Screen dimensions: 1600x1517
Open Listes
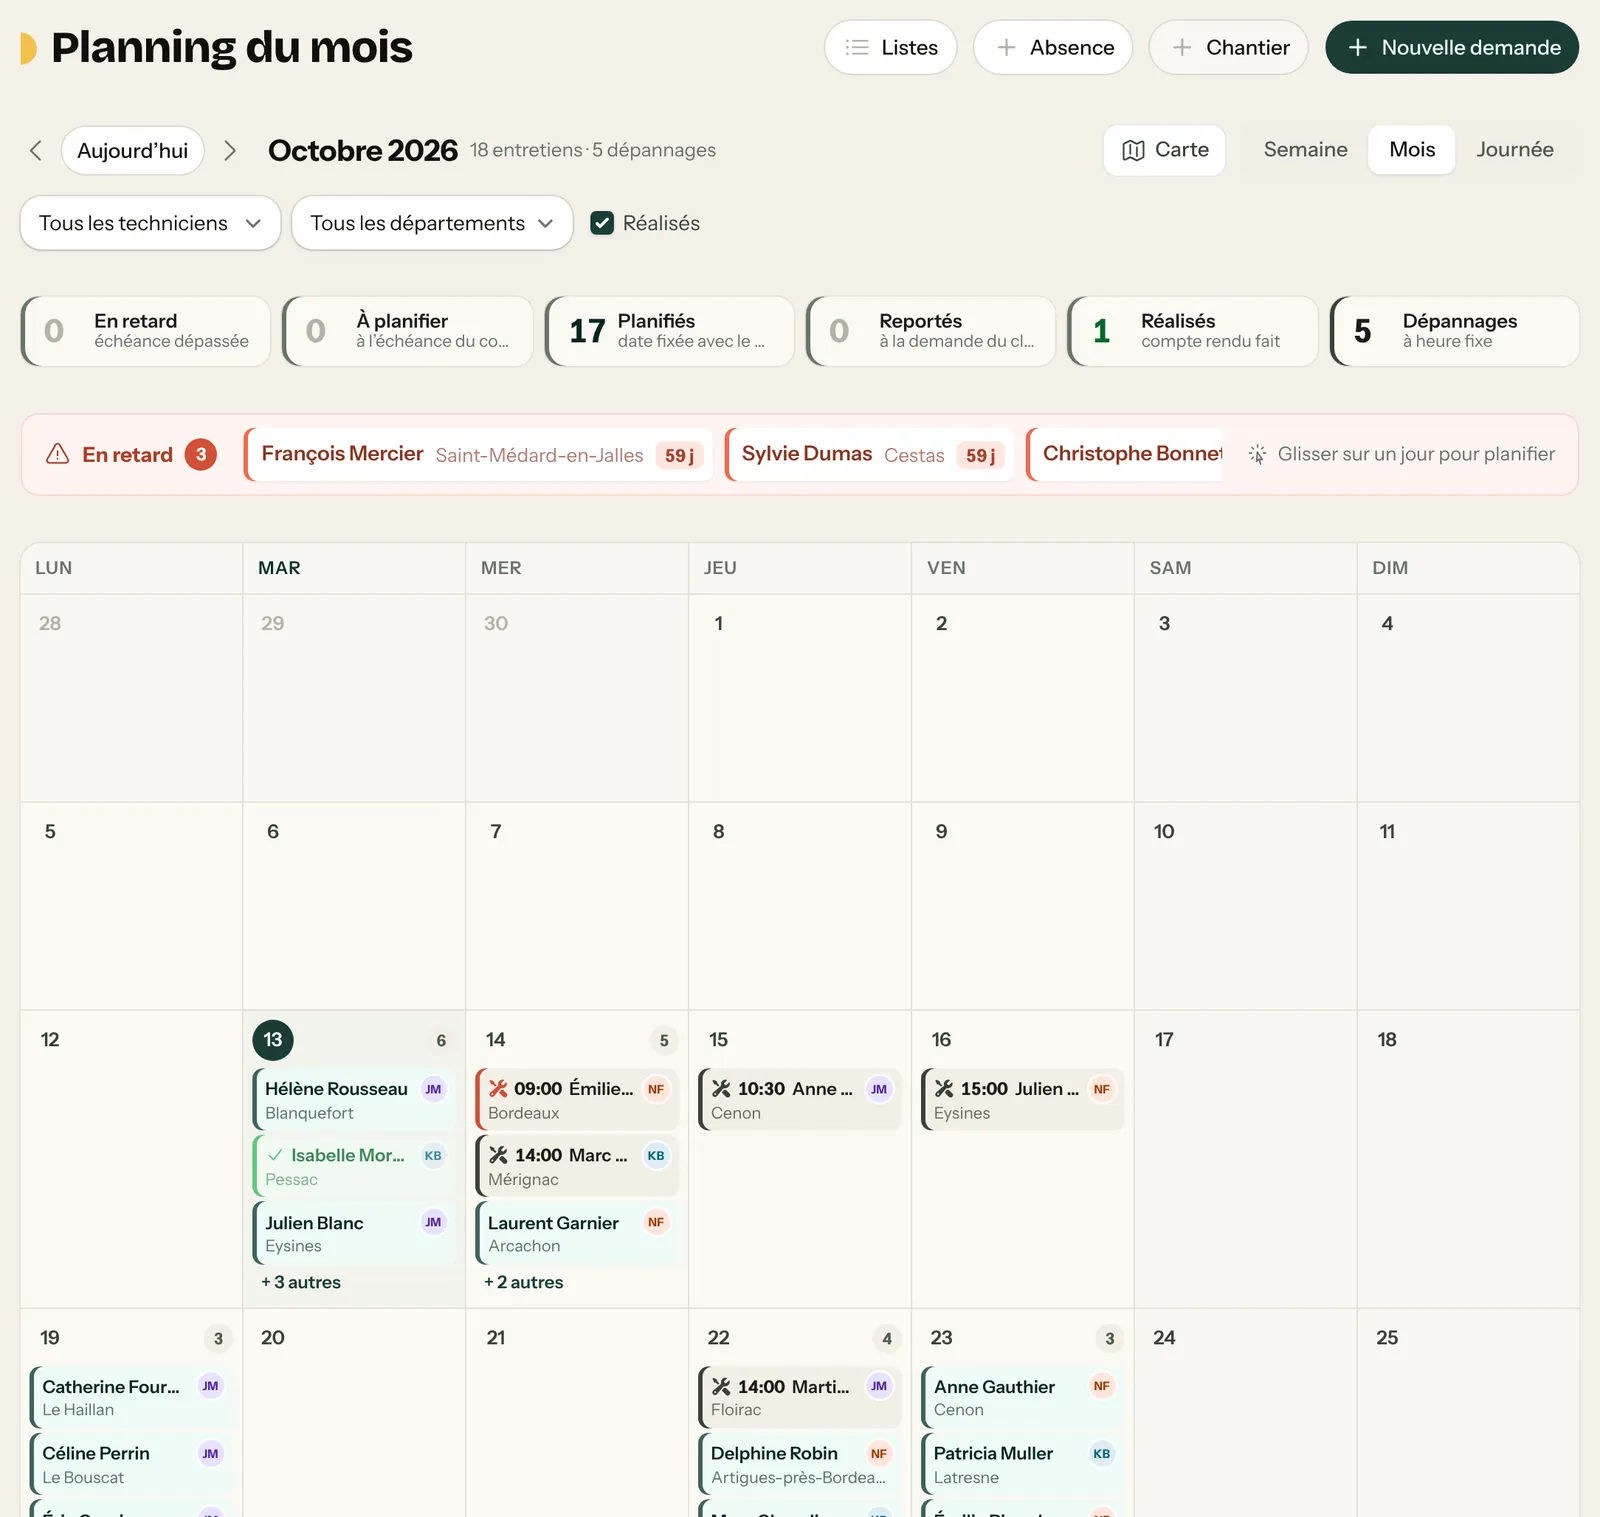891,47
